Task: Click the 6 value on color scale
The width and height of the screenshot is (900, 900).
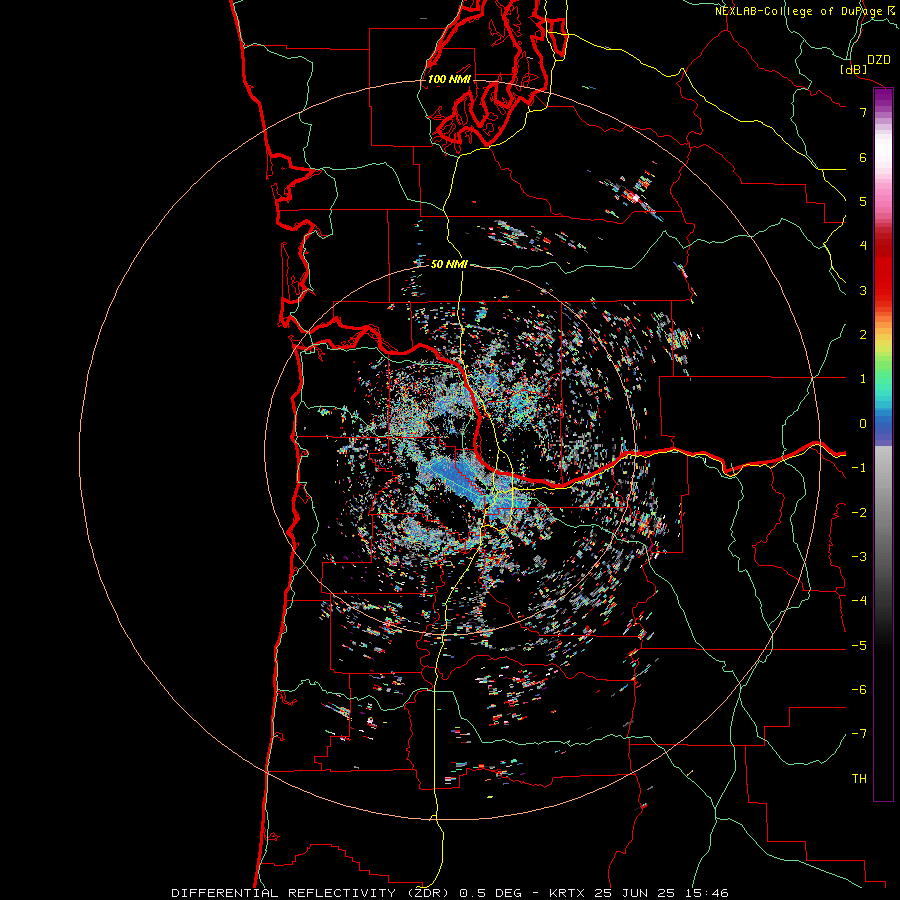Action: pos(863,157)
